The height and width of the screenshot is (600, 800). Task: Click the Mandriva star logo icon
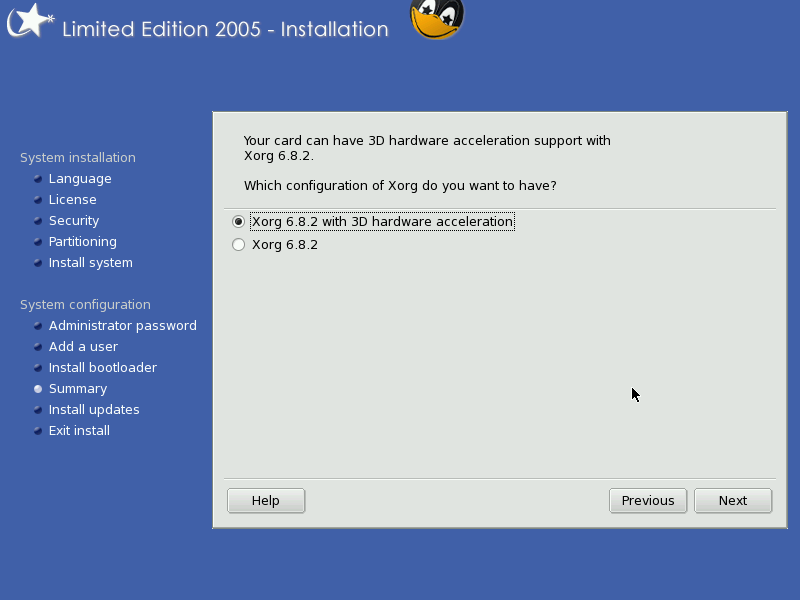(x=30, y=20)
